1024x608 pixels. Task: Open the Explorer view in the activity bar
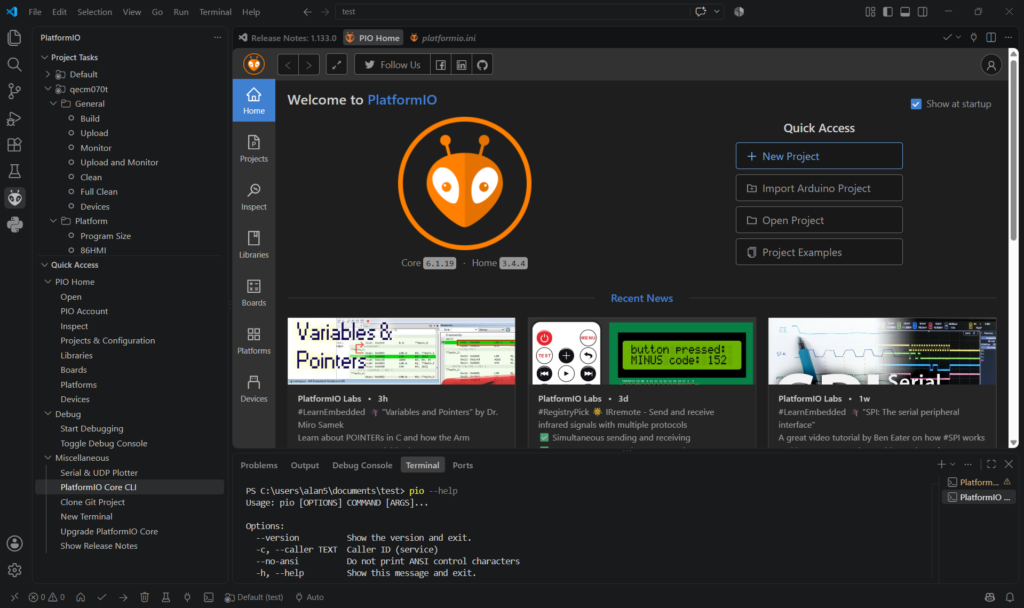tap(14, 38)
